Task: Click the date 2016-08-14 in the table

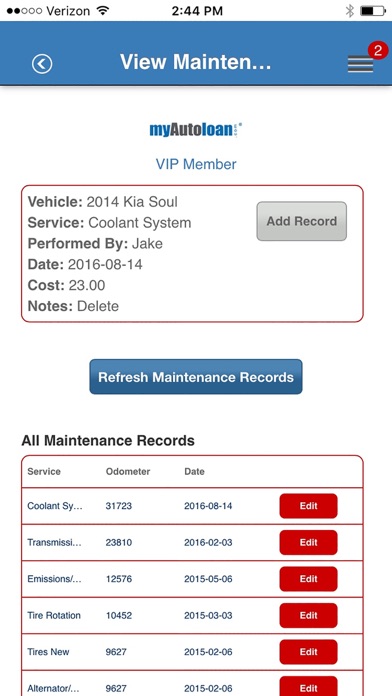Action: pos(208,506)
